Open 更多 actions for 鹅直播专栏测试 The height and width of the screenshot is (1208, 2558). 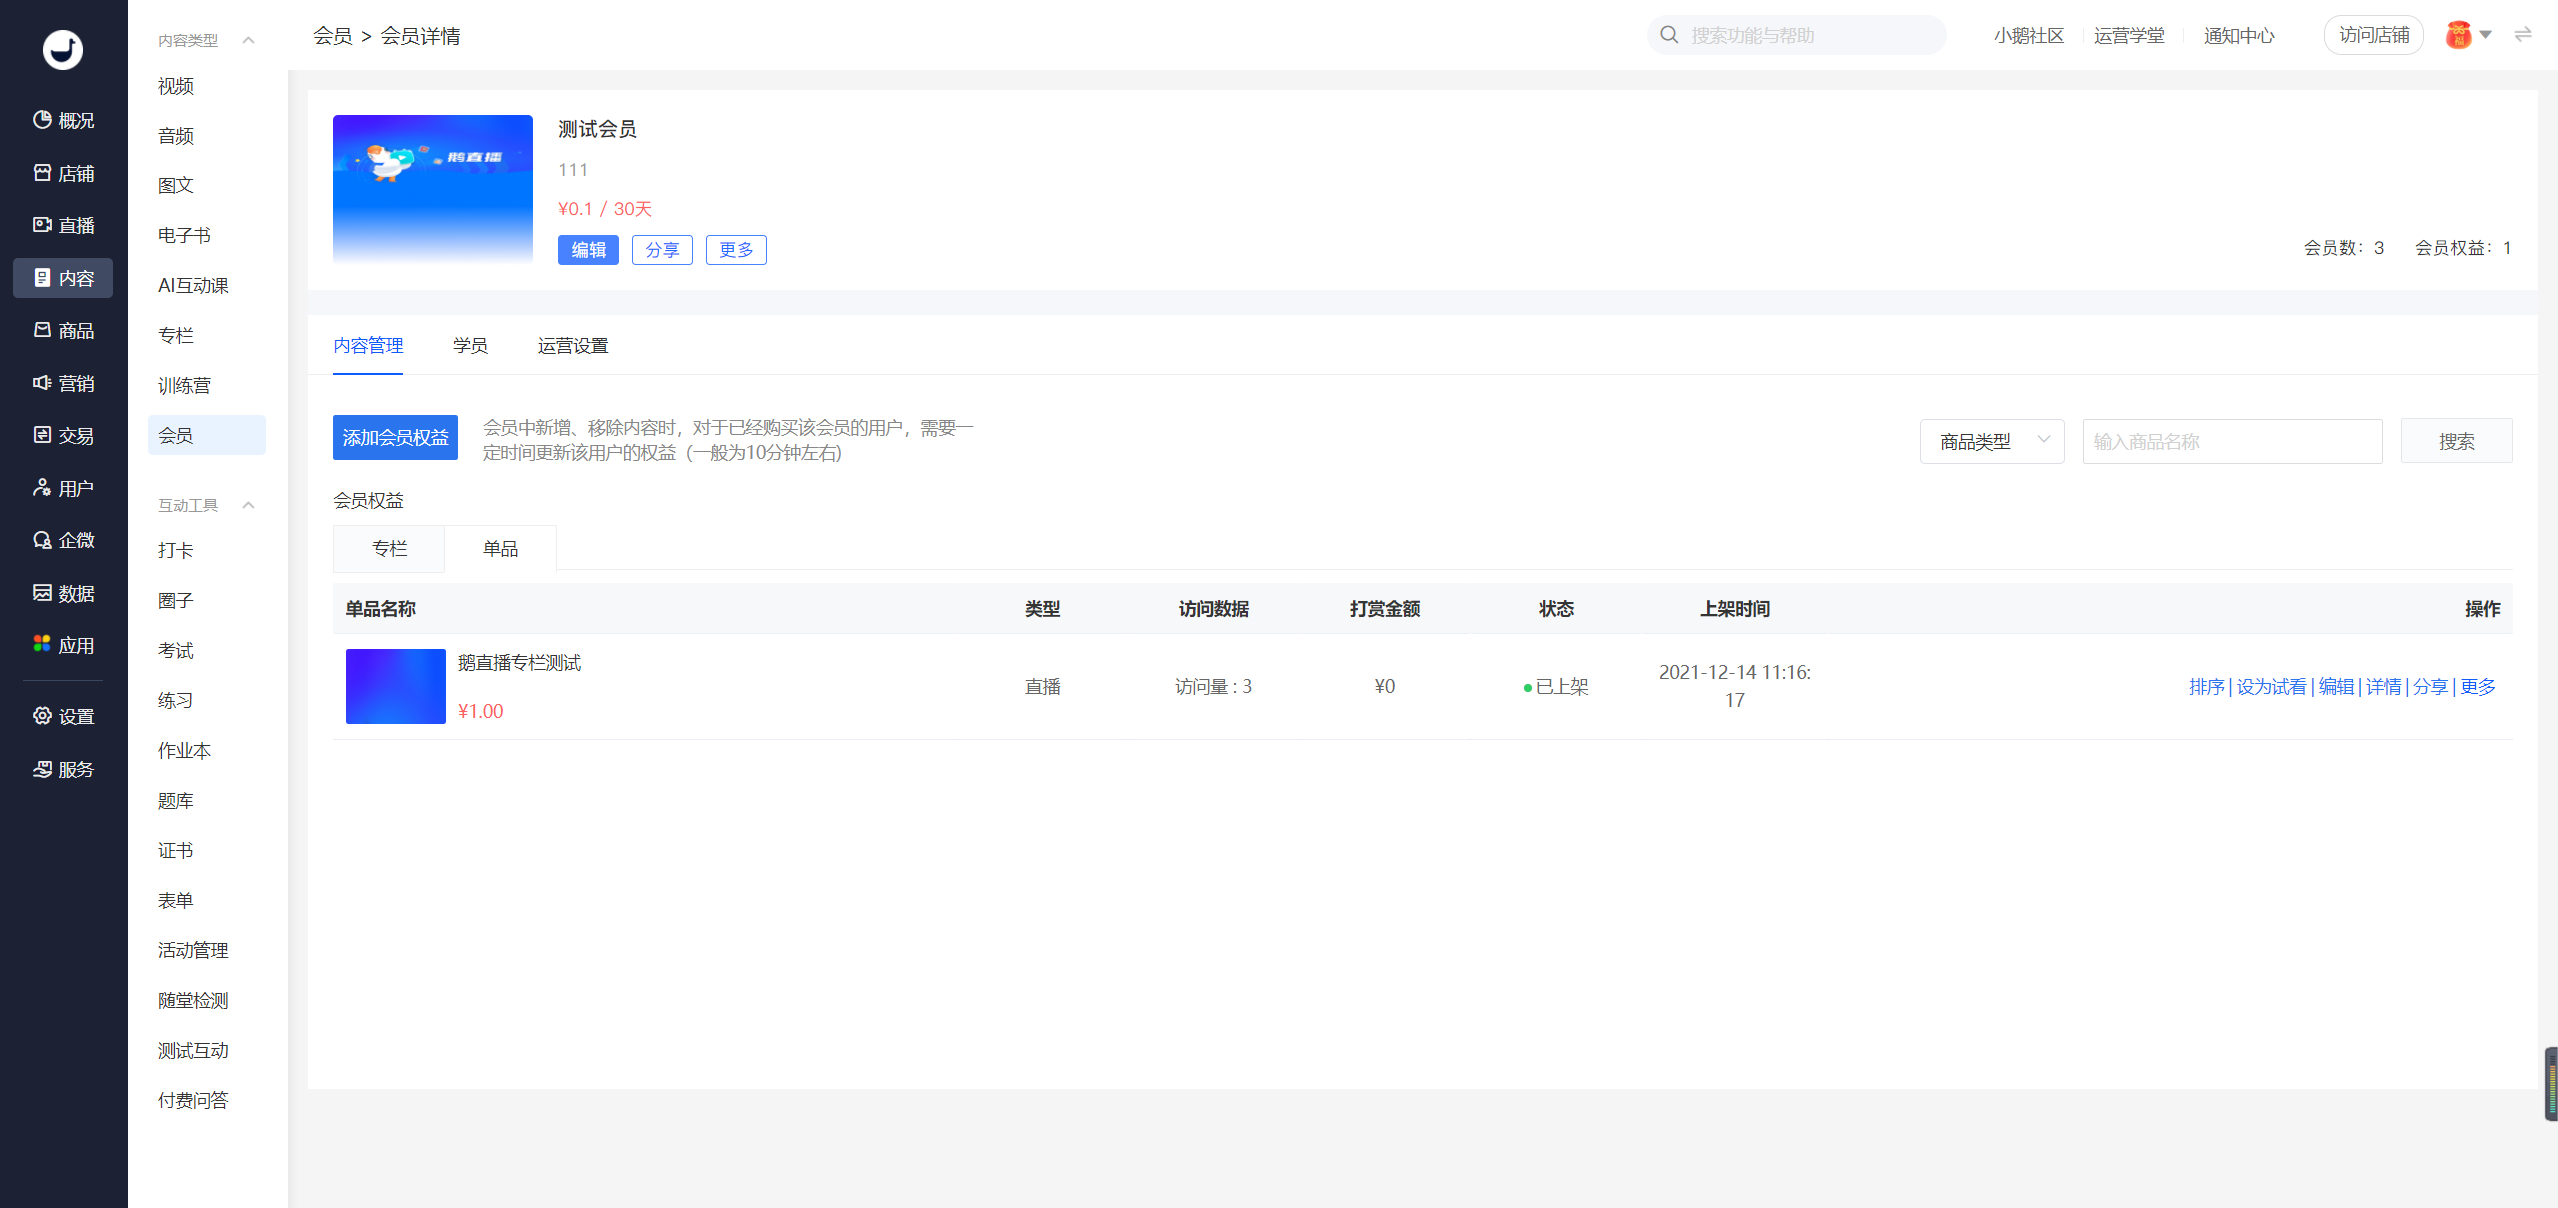click(2478, 686)
